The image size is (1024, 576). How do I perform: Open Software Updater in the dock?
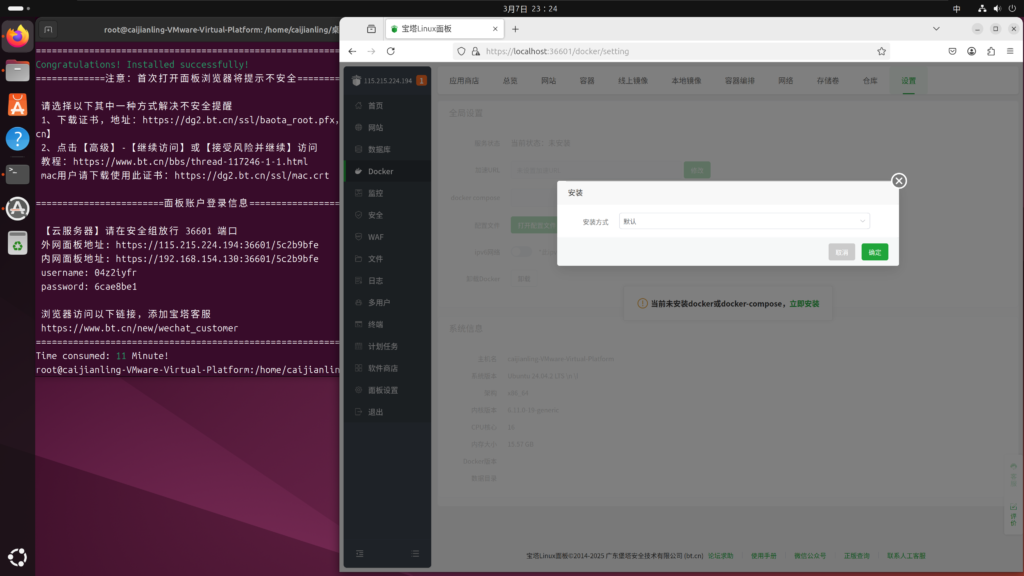click(18, 208)
